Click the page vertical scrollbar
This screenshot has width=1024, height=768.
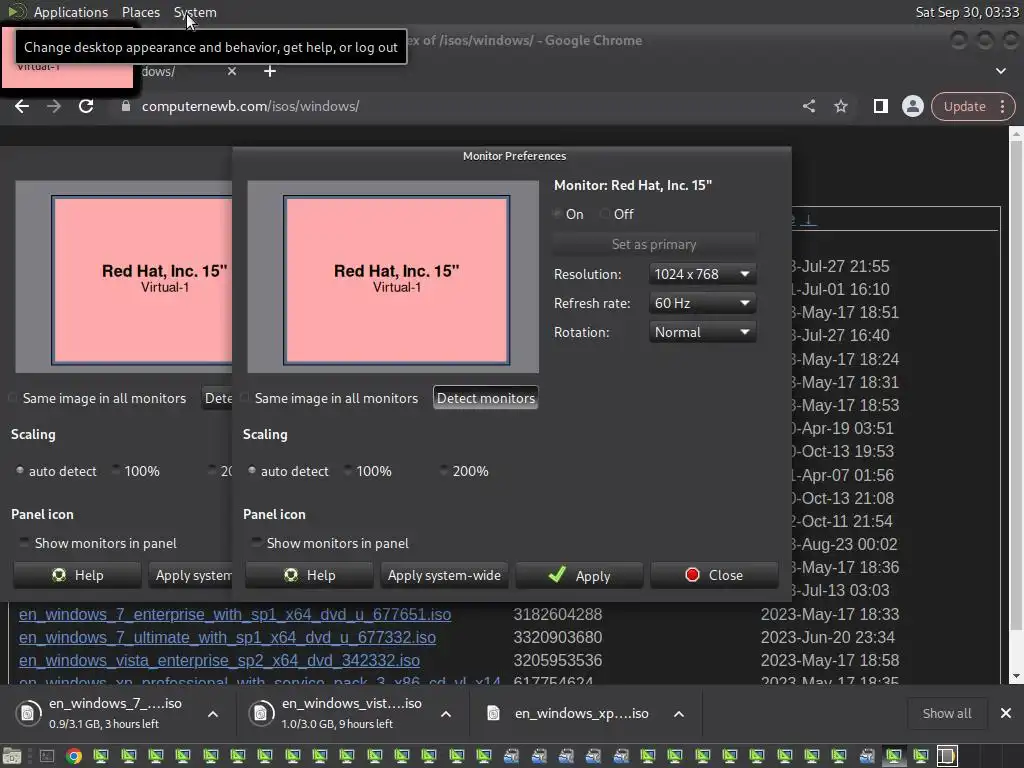[1016, 385]
